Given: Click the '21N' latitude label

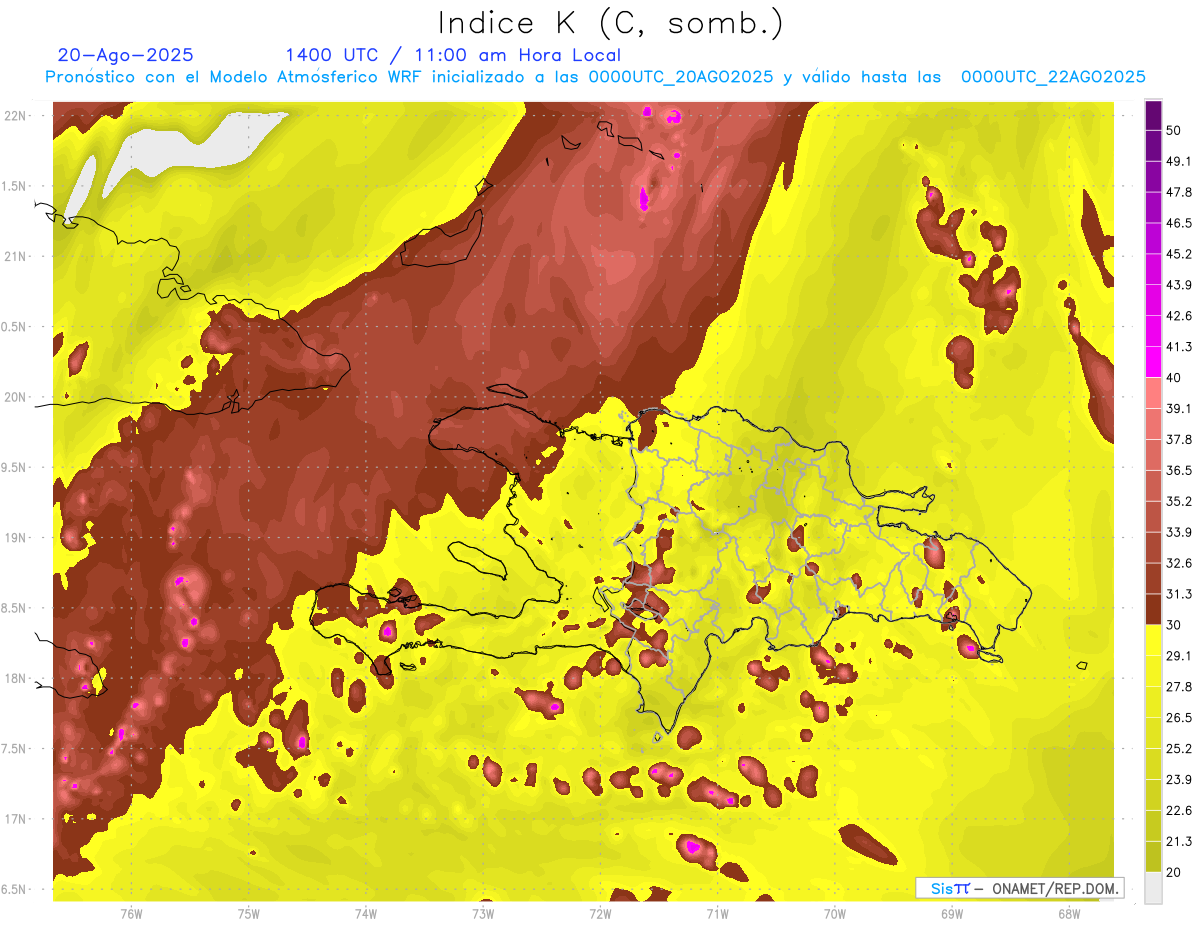Looking at the screenshot, I should (17, 256).
